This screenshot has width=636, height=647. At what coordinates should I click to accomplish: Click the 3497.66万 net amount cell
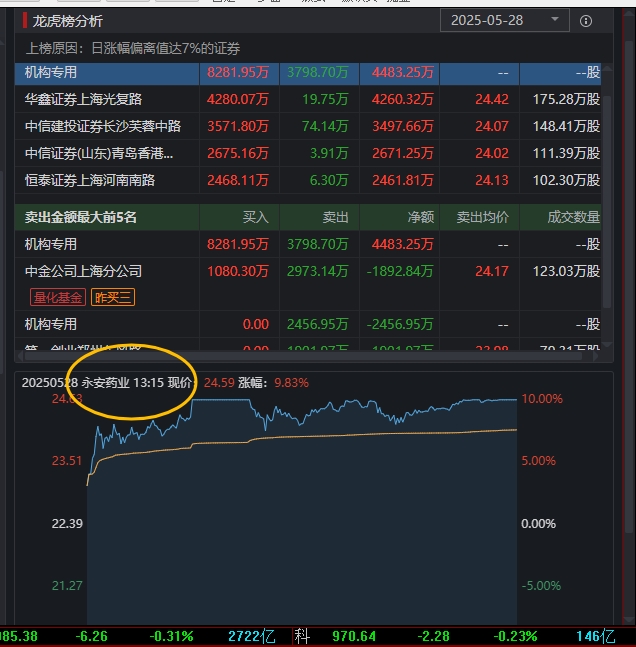(403, 126)
